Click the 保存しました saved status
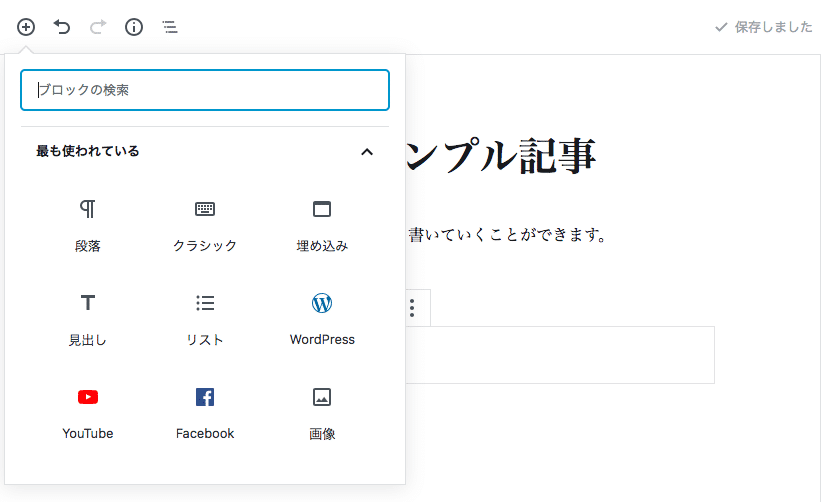Image resolution: width=821 pixels, height=502 pixels. pyautogui.click(x=763, y=27)
